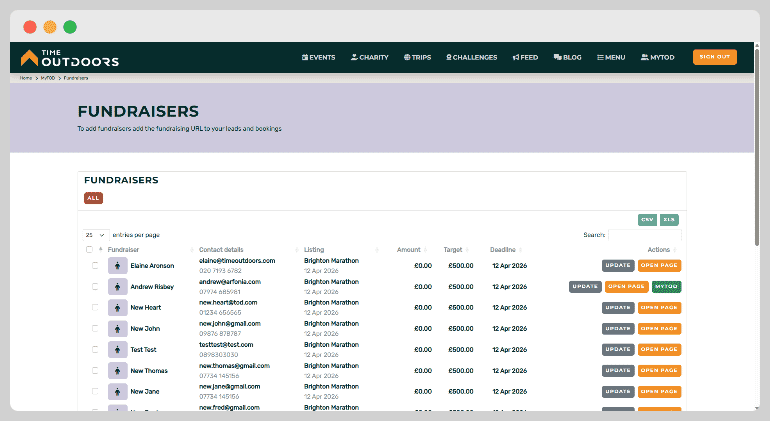The height and width of the screenshot is (421, 770).
Task: Click Elaine Aronson's avatar icon
Action: click(117, 266)
